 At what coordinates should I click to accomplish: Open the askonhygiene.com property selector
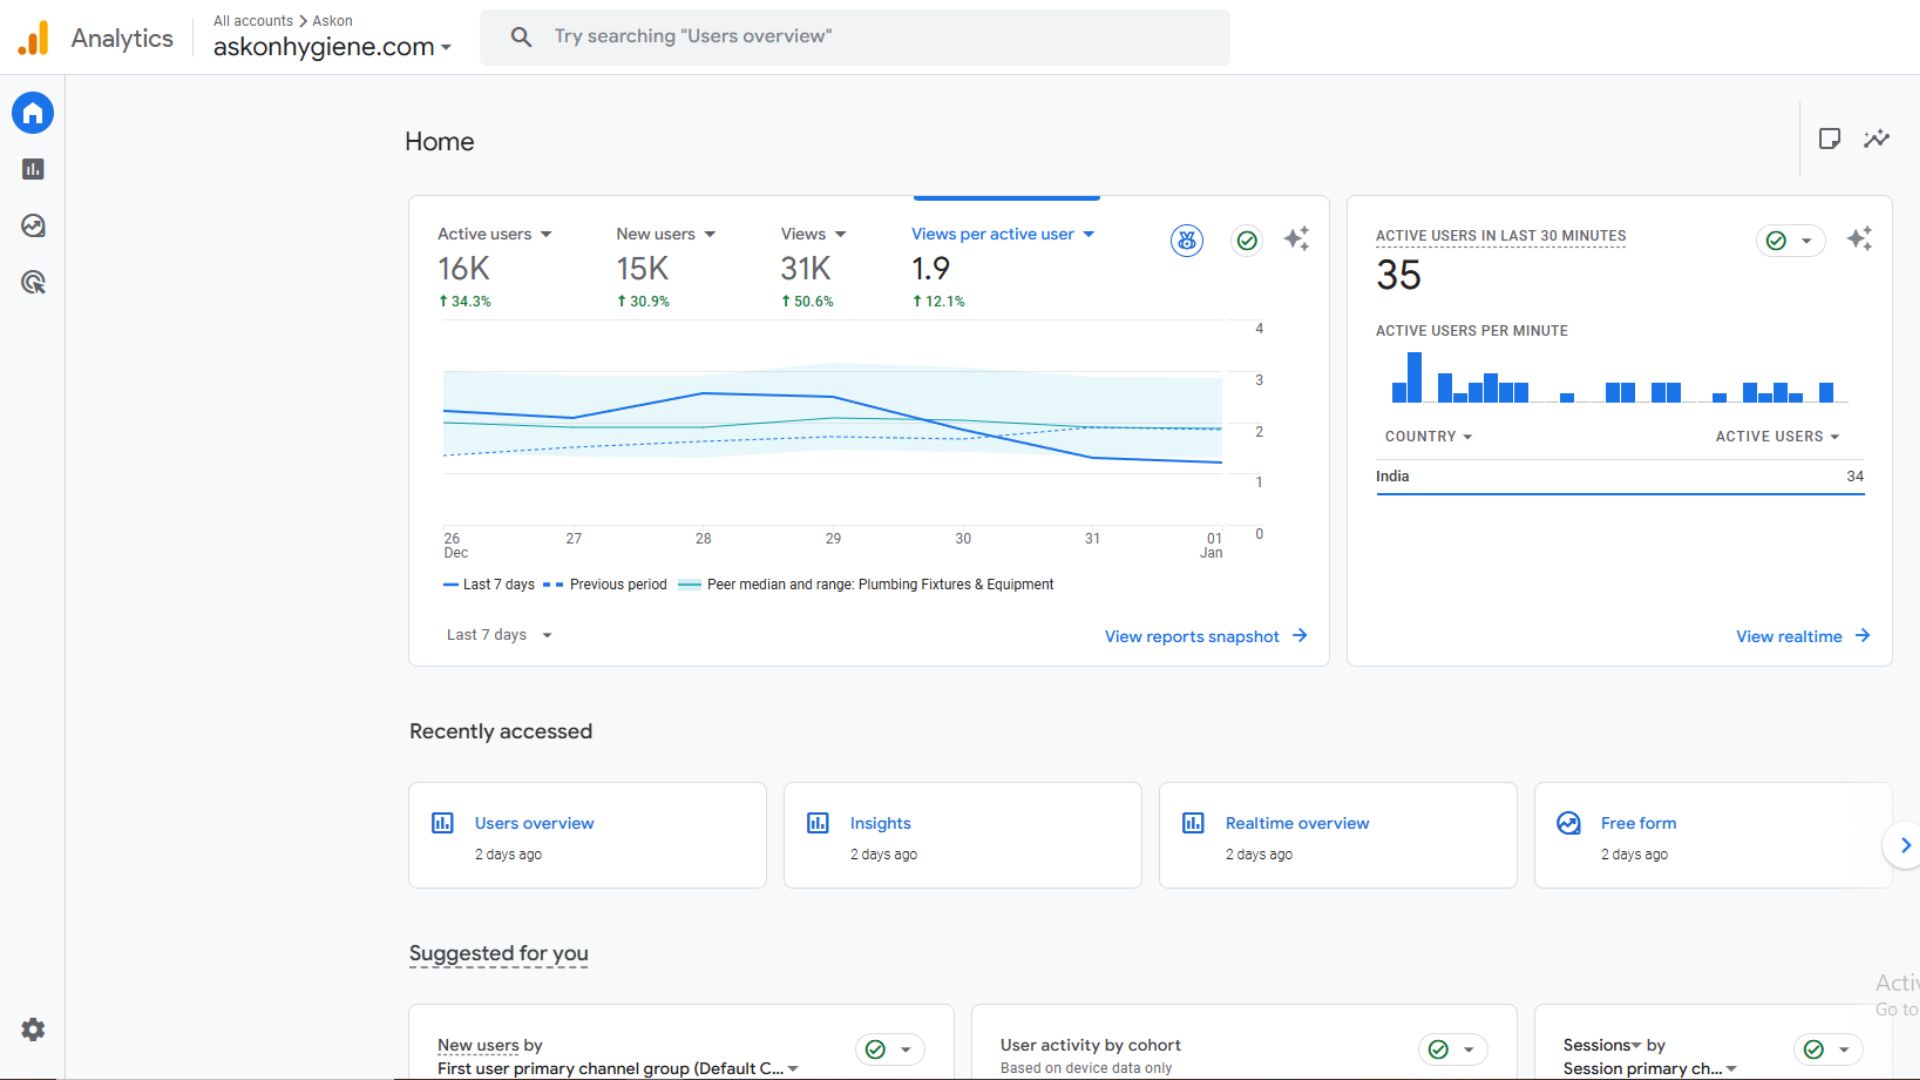point(331,47)
